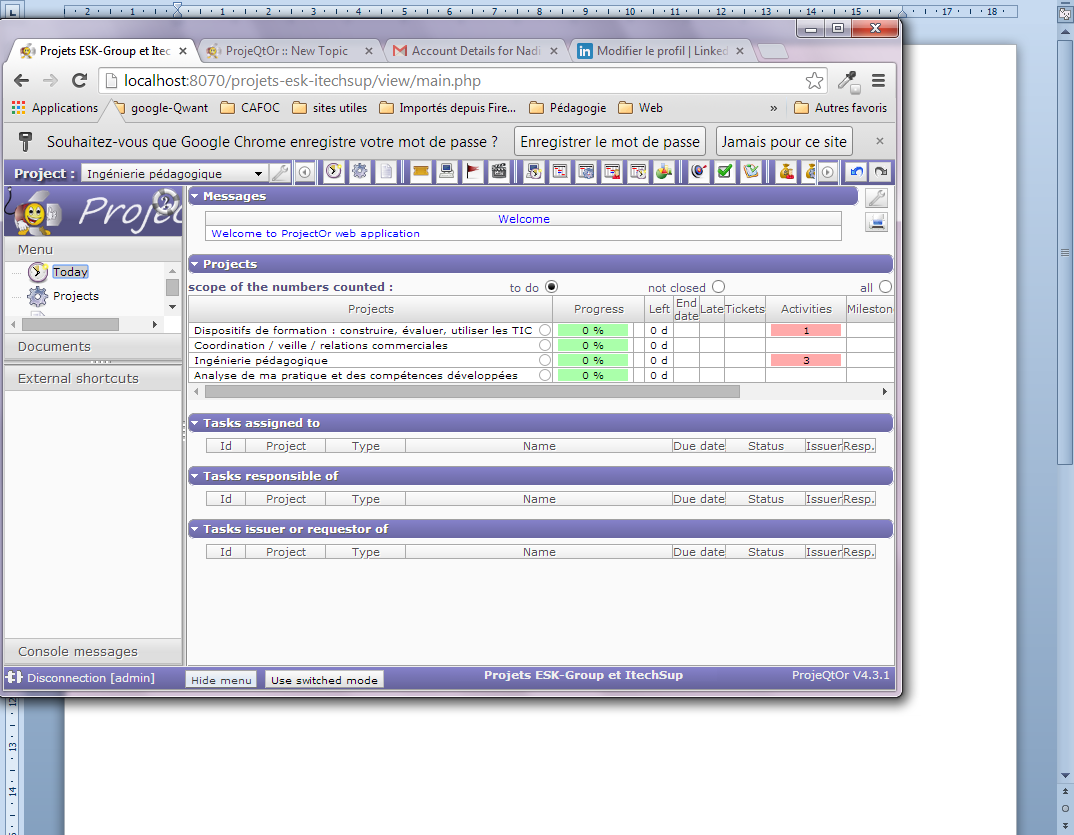The image size is (1074, 835).
Task: Open Chrome hamburger menu icon
Action: [878, 80]
